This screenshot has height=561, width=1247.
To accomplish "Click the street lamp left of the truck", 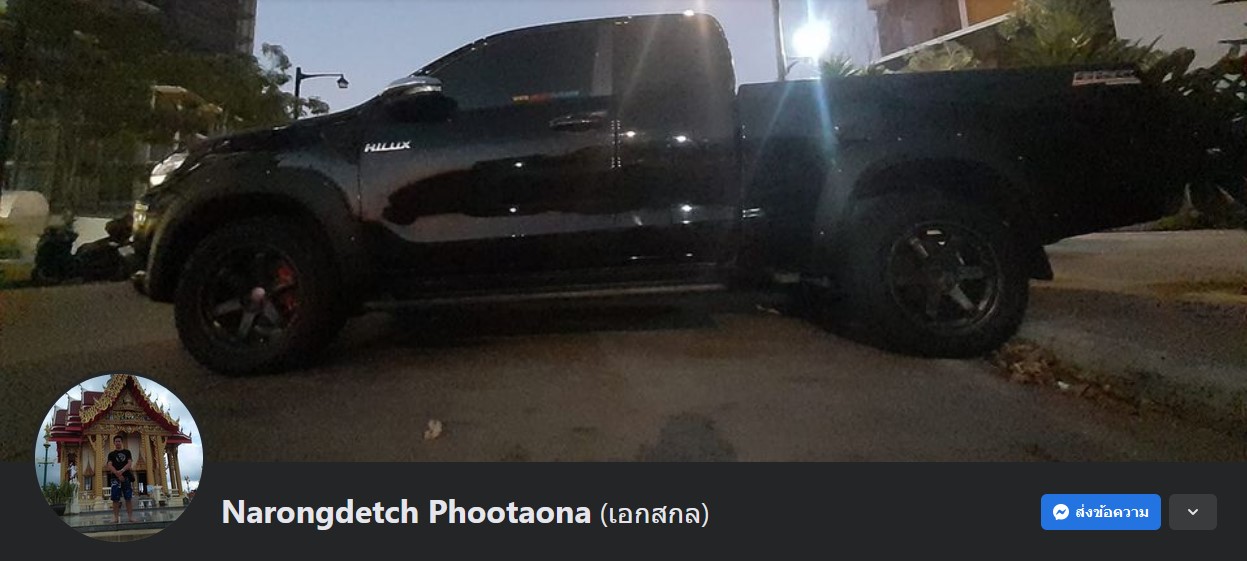I will point(320,83).
